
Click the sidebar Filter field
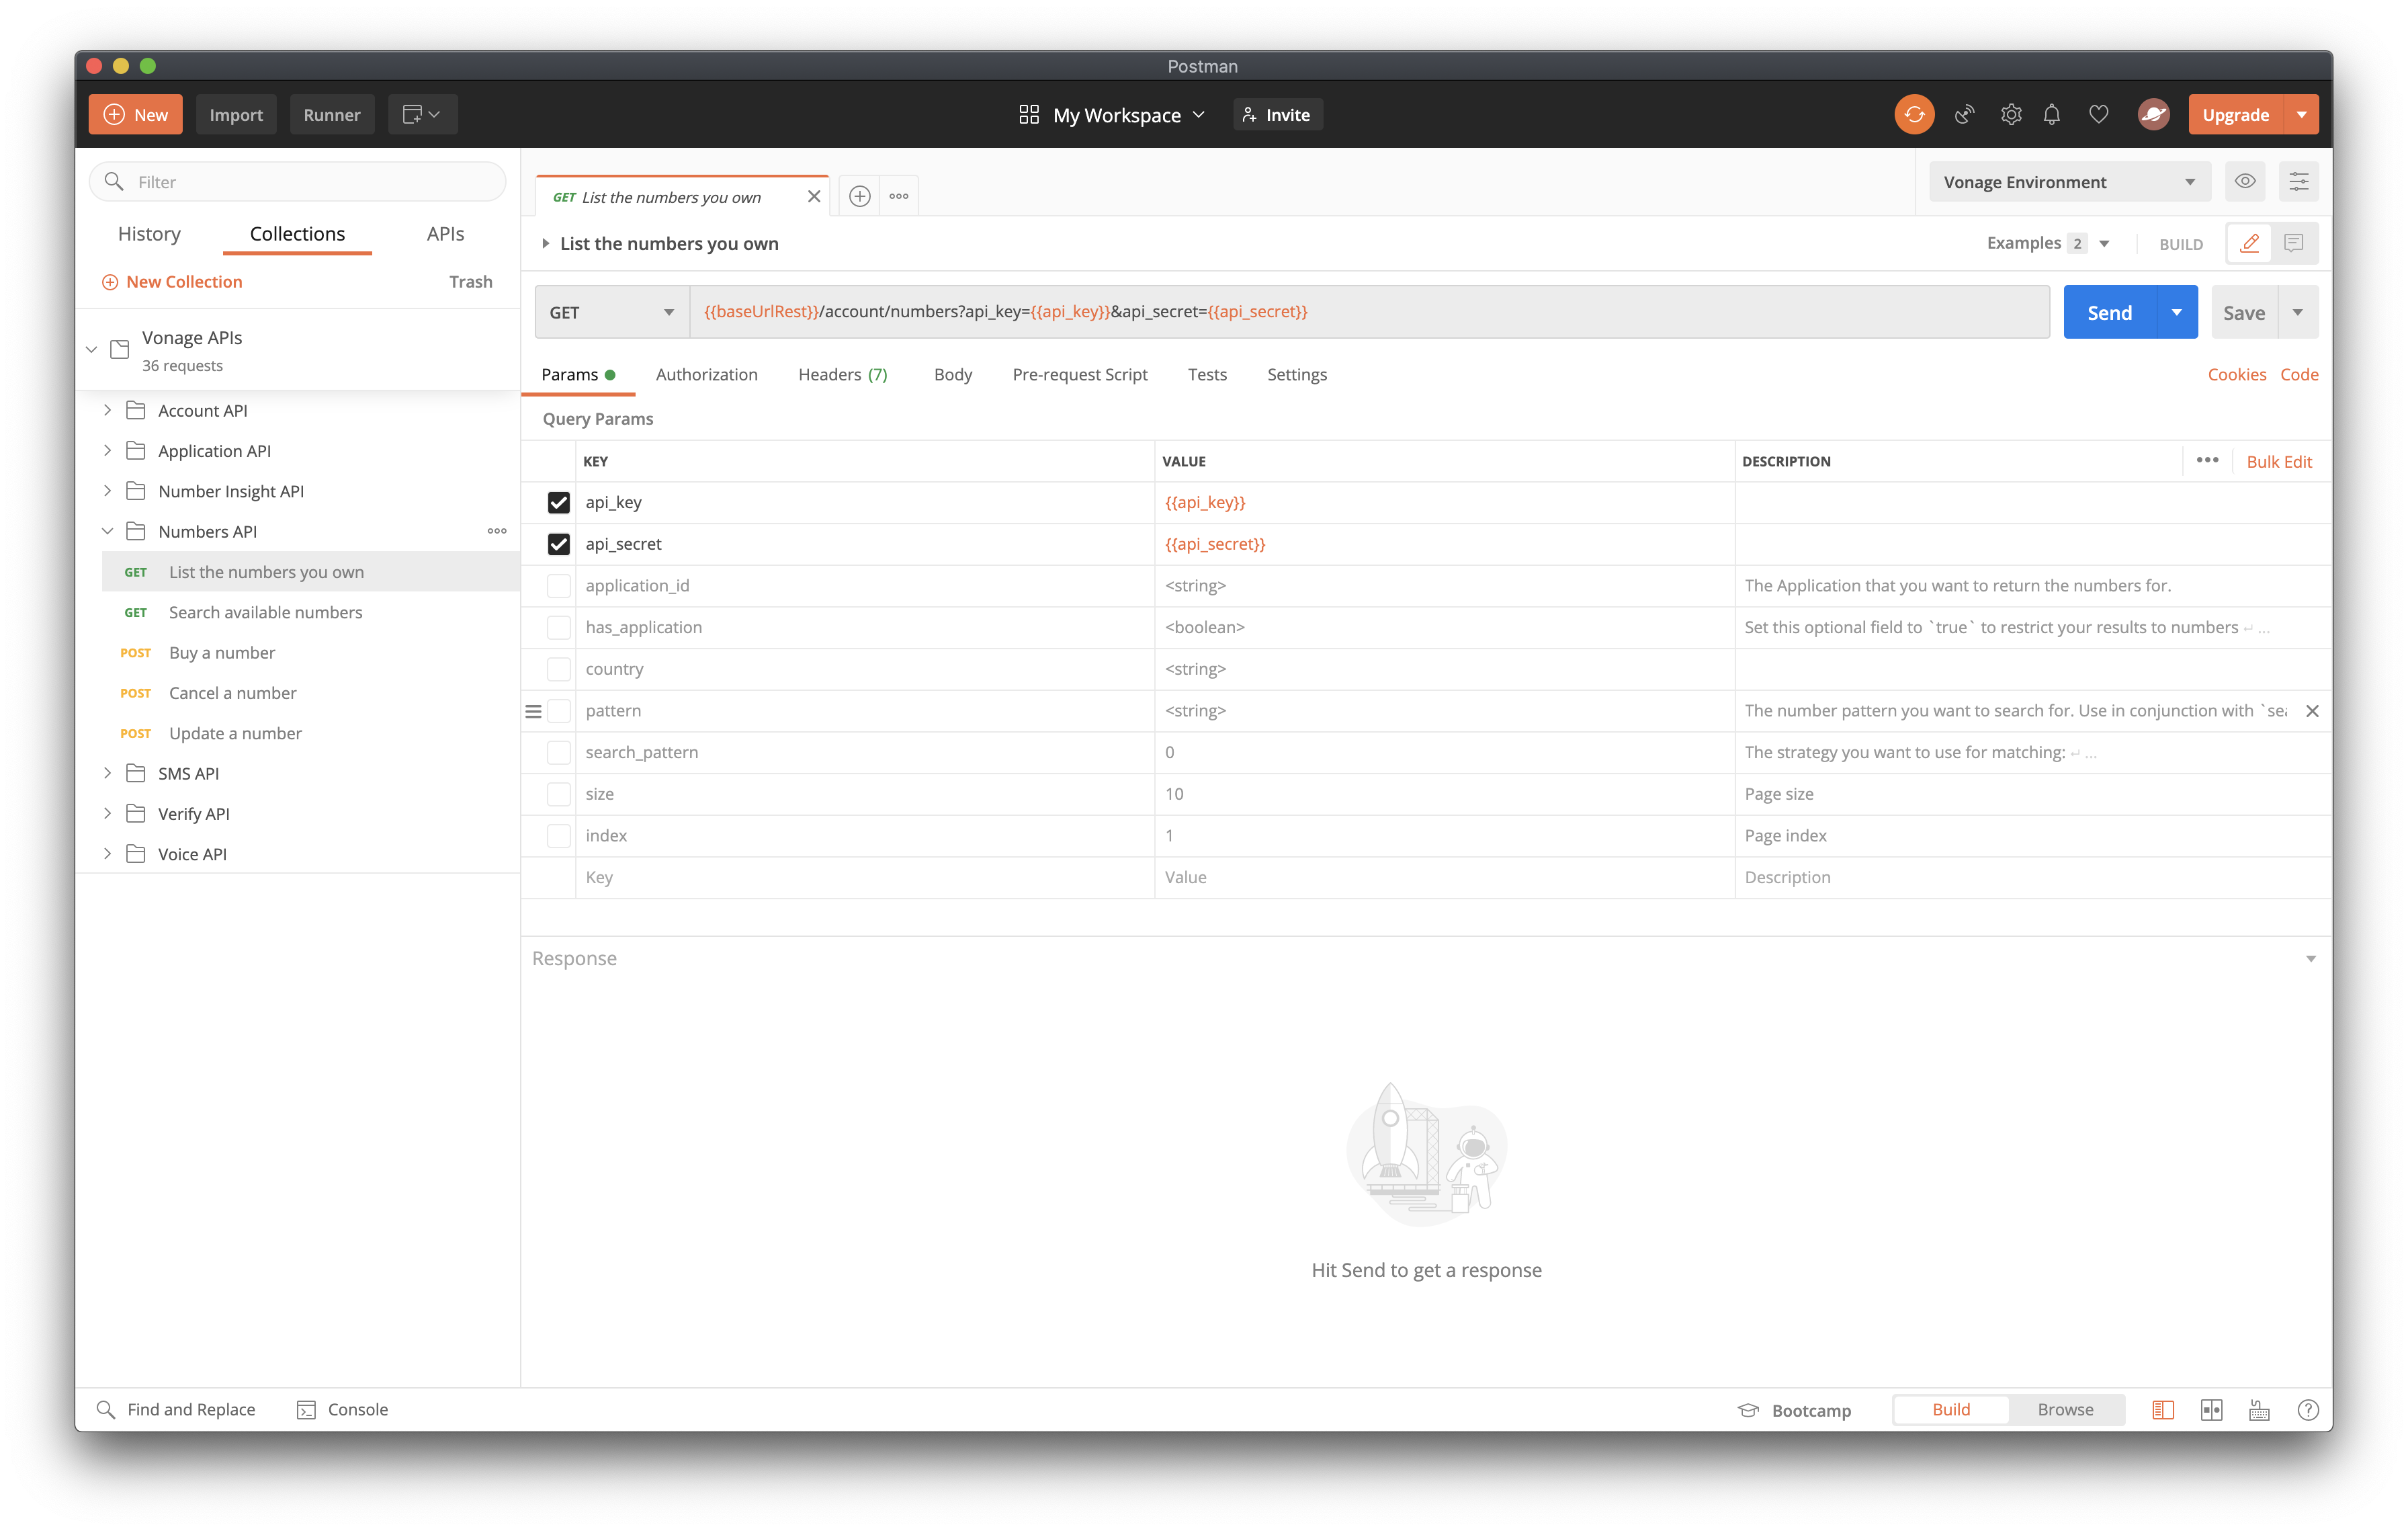(298, 182)
